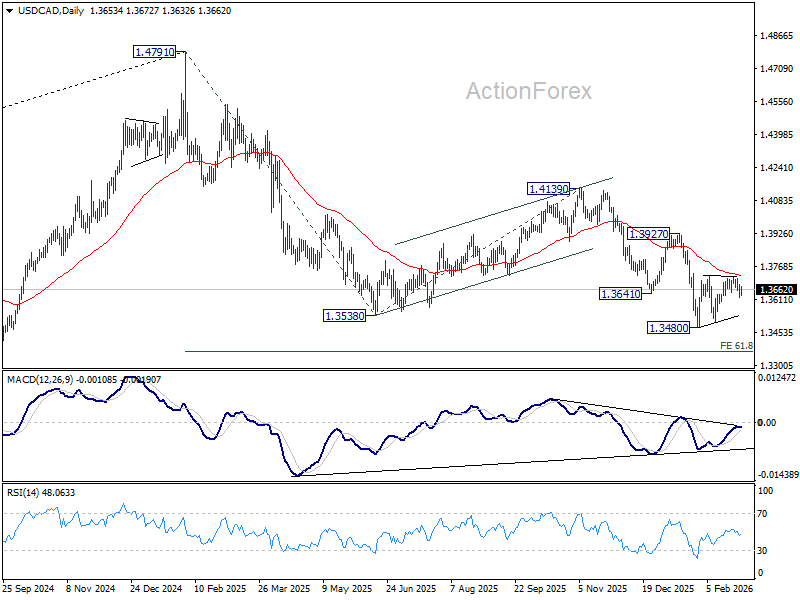Image resolution: width=800 pixels, height=600 pixels.
Task: Select the RSI 70 level label
Action: 762,514
